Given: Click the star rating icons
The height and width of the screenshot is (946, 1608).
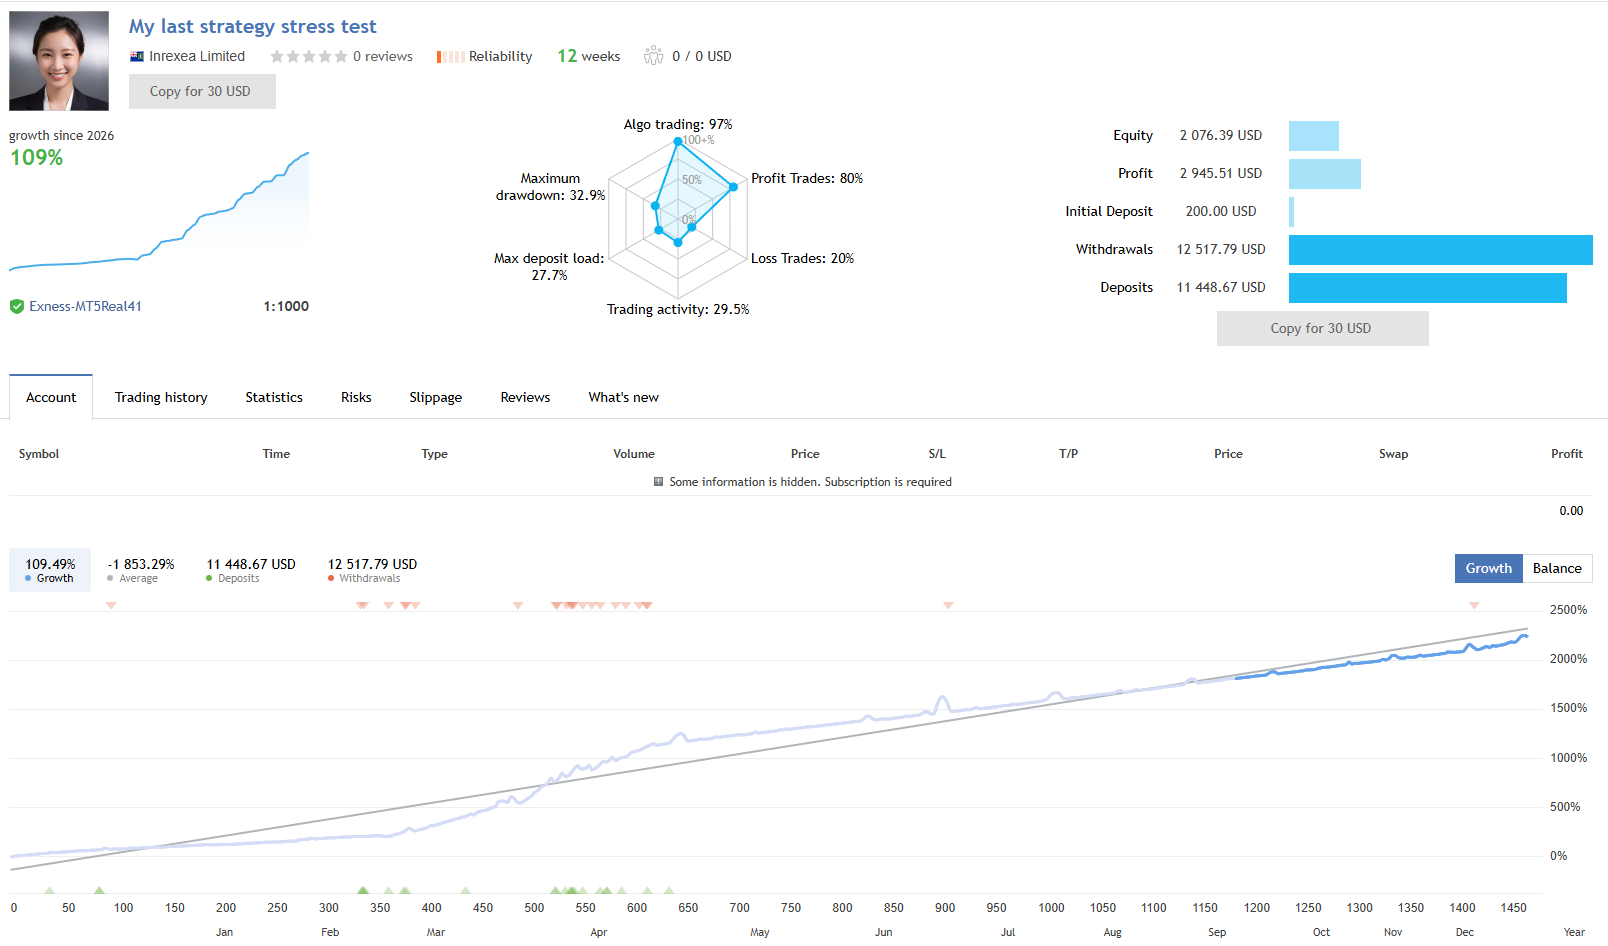Looking at the screenshot, I should 309,57.
